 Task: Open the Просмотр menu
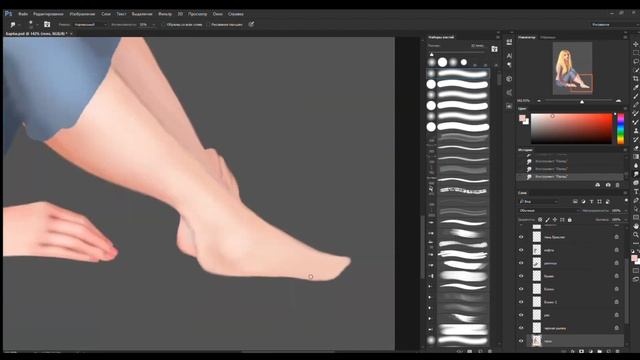(x=198, y=14)
